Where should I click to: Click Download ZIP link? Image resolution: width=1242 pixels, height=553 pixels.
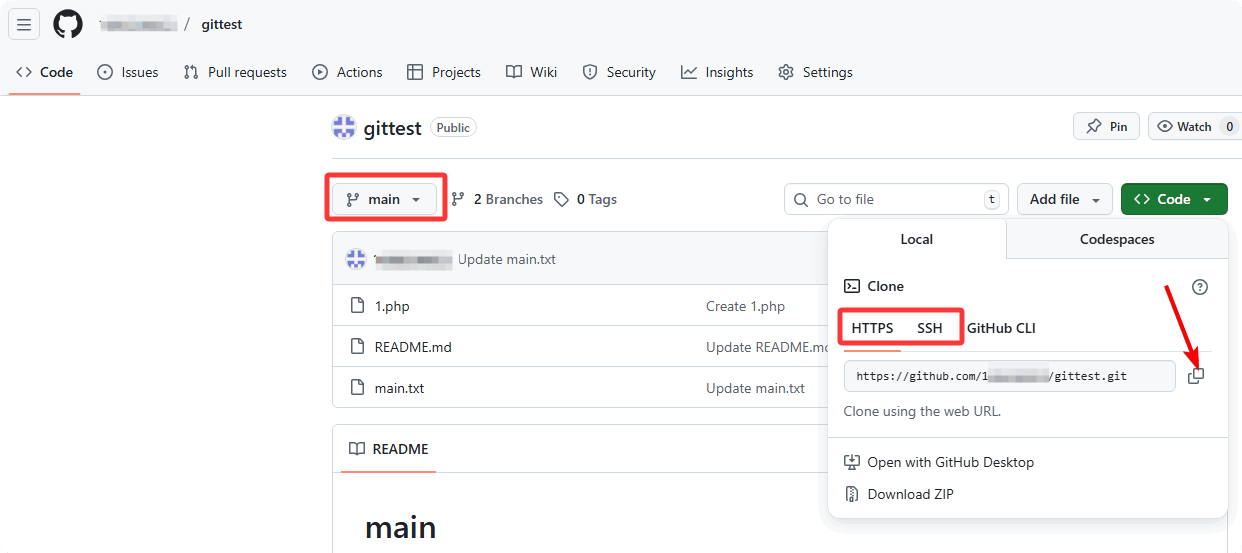coord(910,494)
